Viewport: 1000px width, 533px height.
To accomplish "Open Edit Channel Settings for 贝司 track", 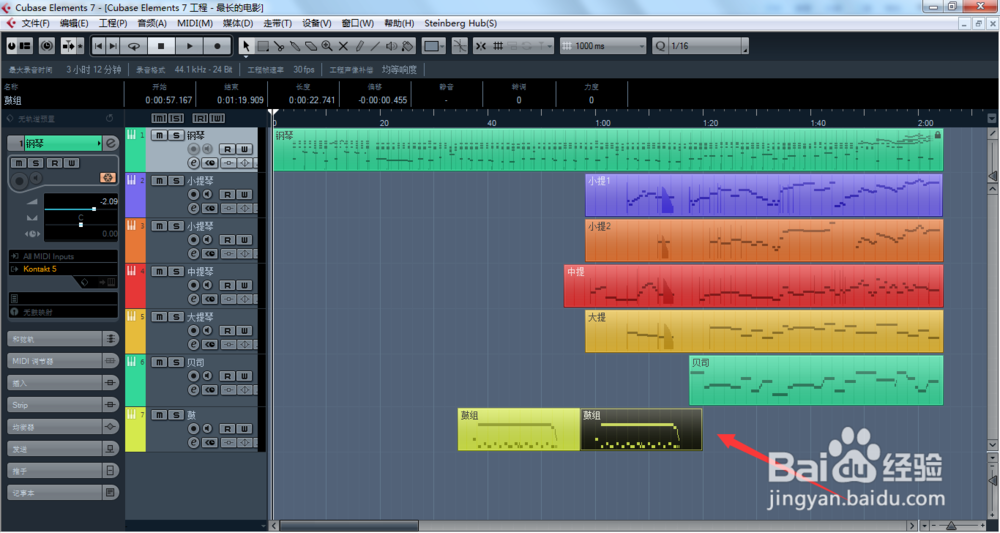I will pos(194,390).
